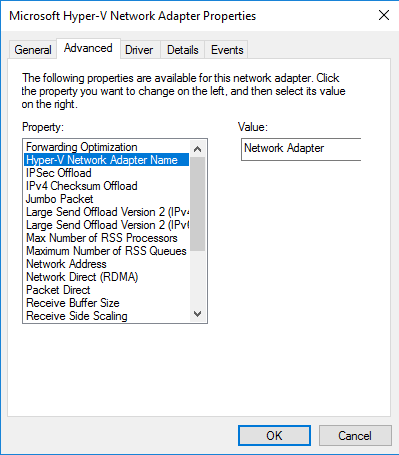Viewport: 399px width, 455px height.
Task: Confirm changes with OK button
Action: pyautogui.click(x=274, y=435)
